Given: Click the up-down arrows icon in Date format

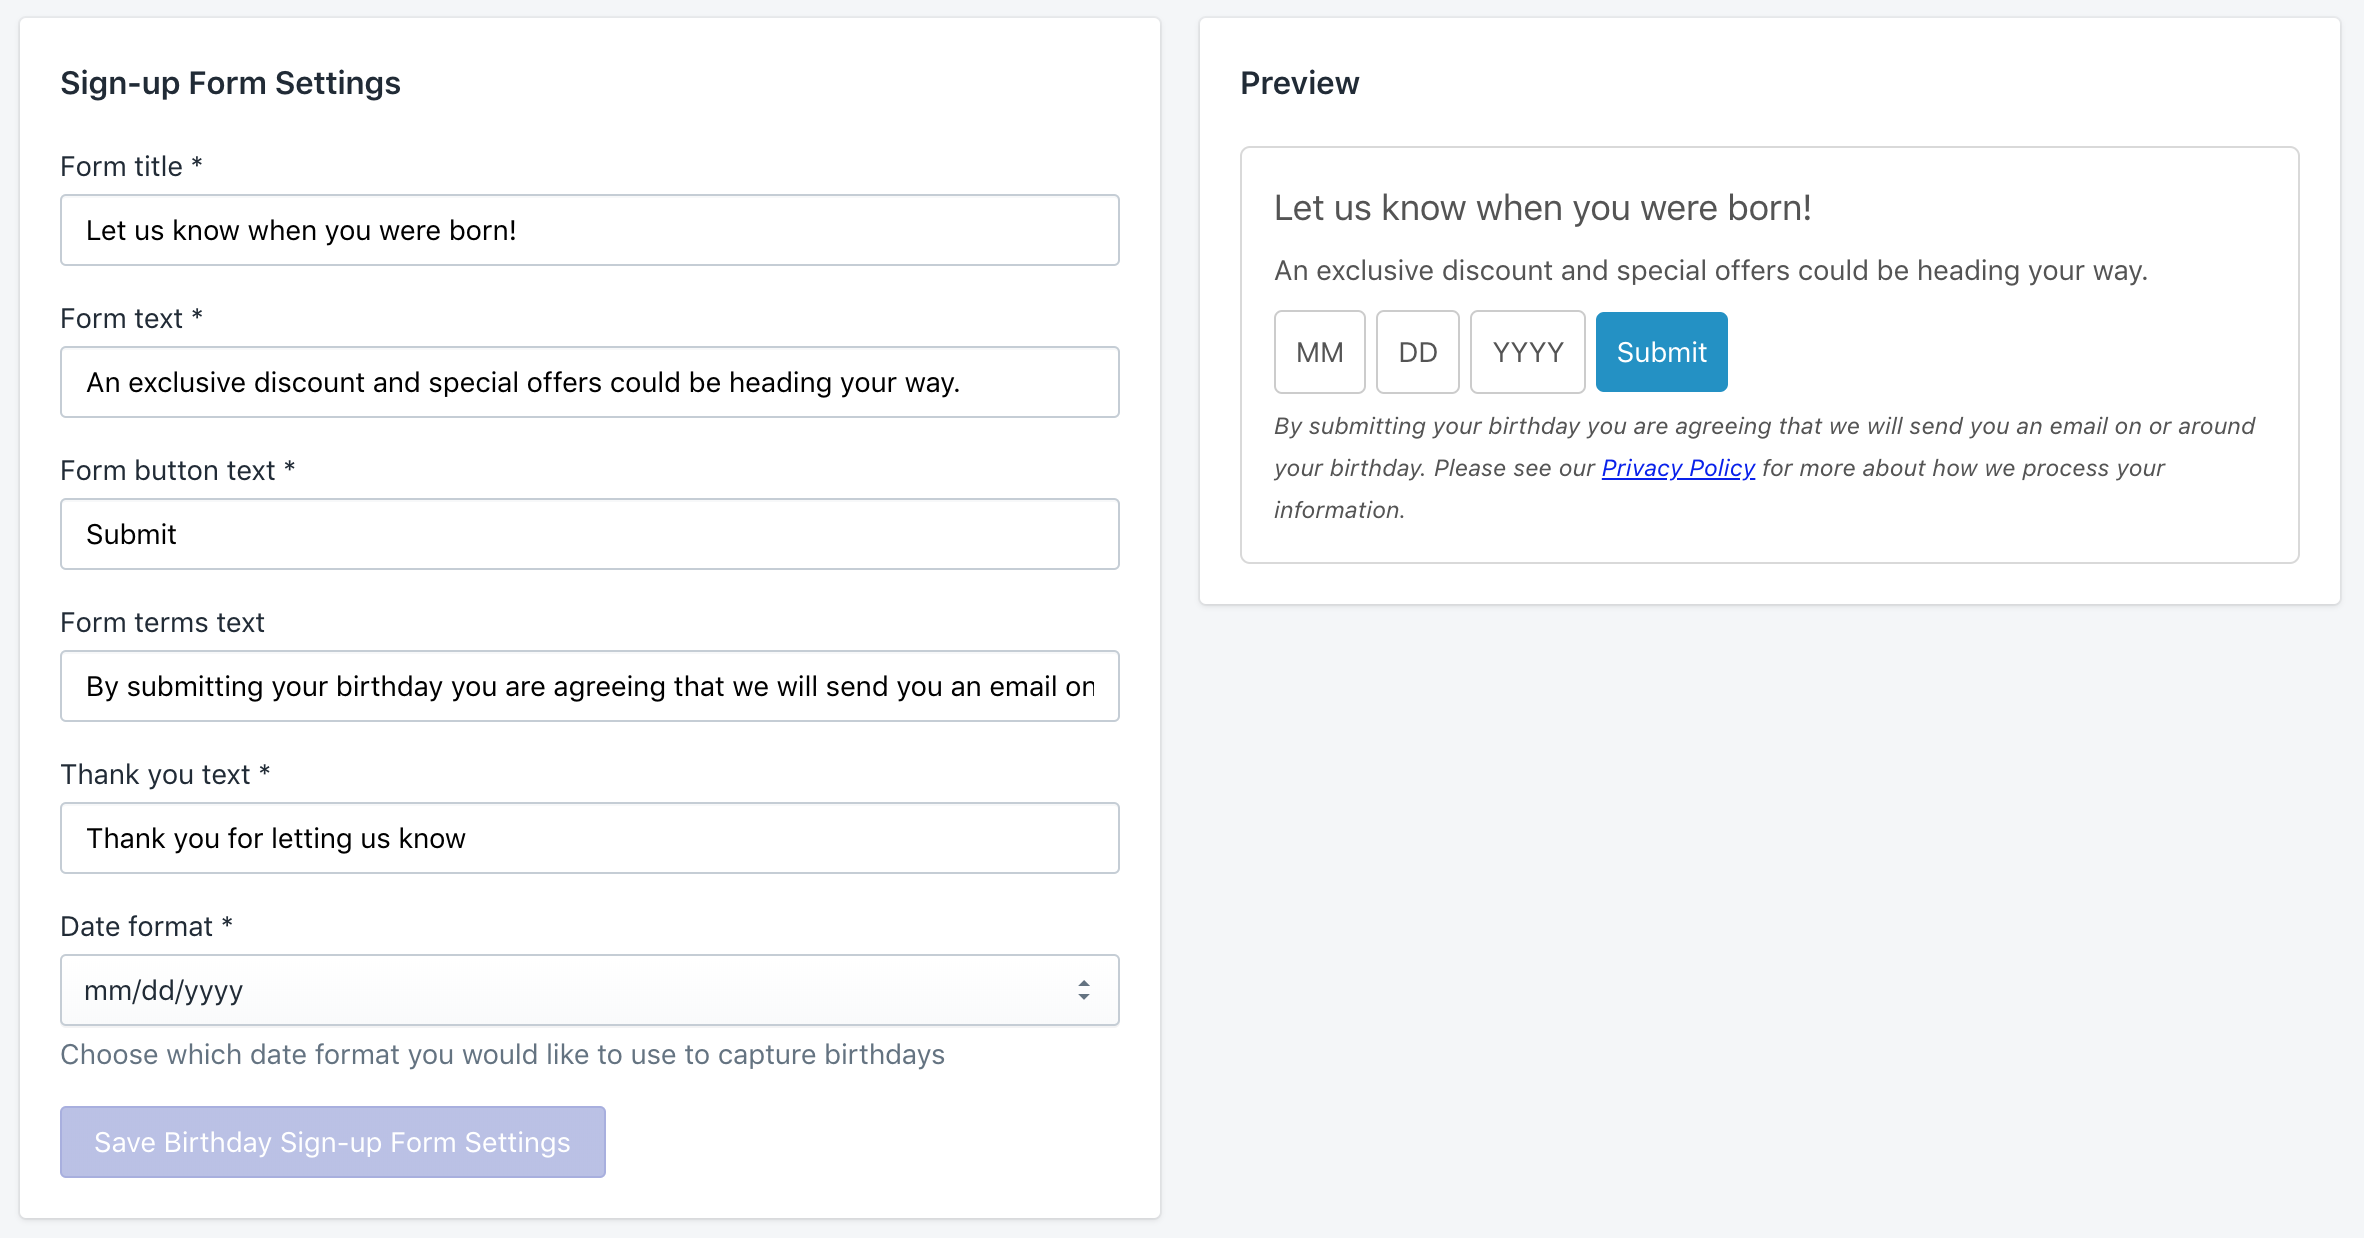Looking at the screenshot, I should tap(1084, 990).
